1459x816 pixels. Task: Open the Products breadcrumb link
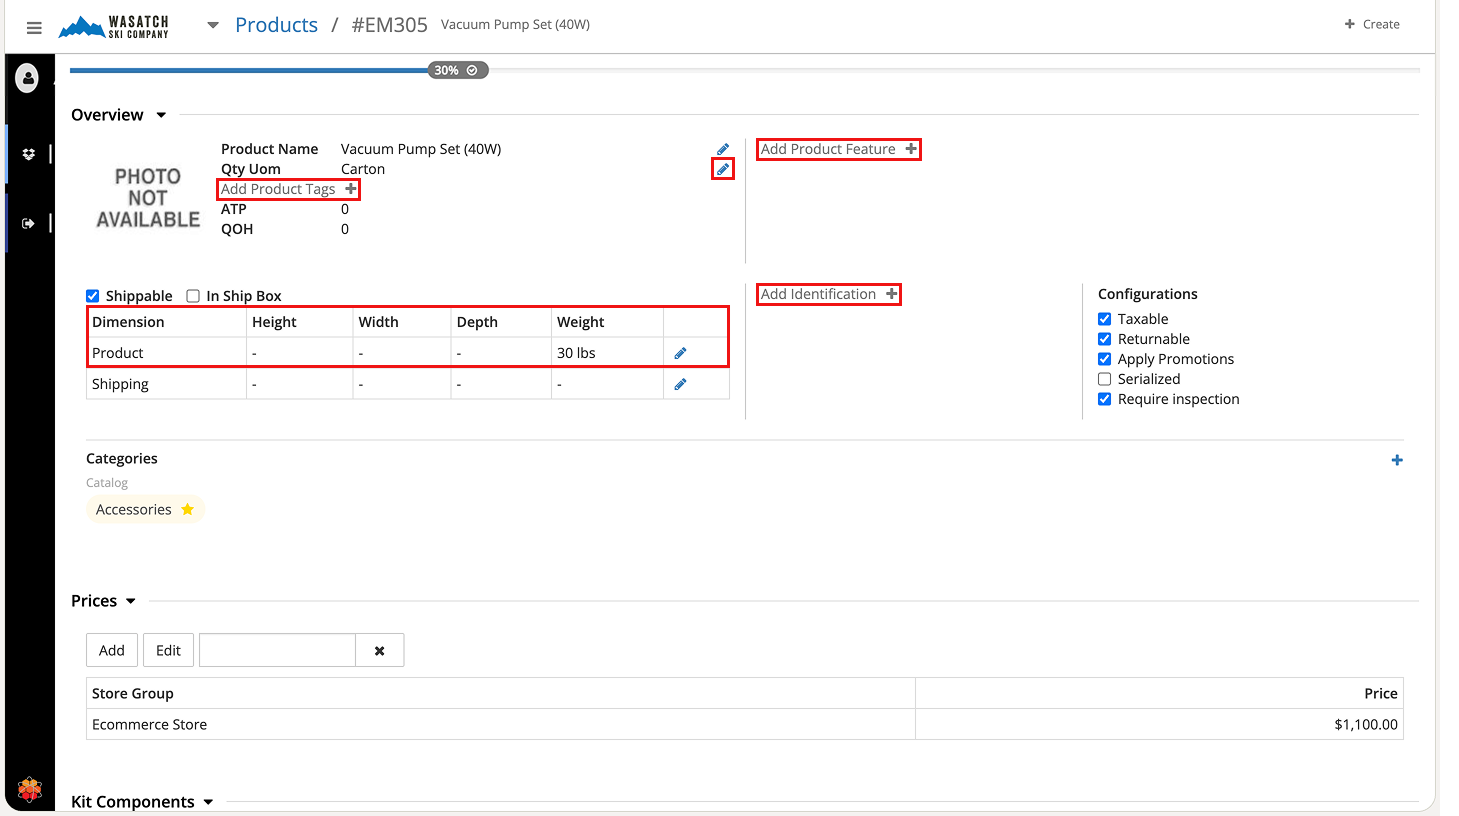[x=276, y=25]
